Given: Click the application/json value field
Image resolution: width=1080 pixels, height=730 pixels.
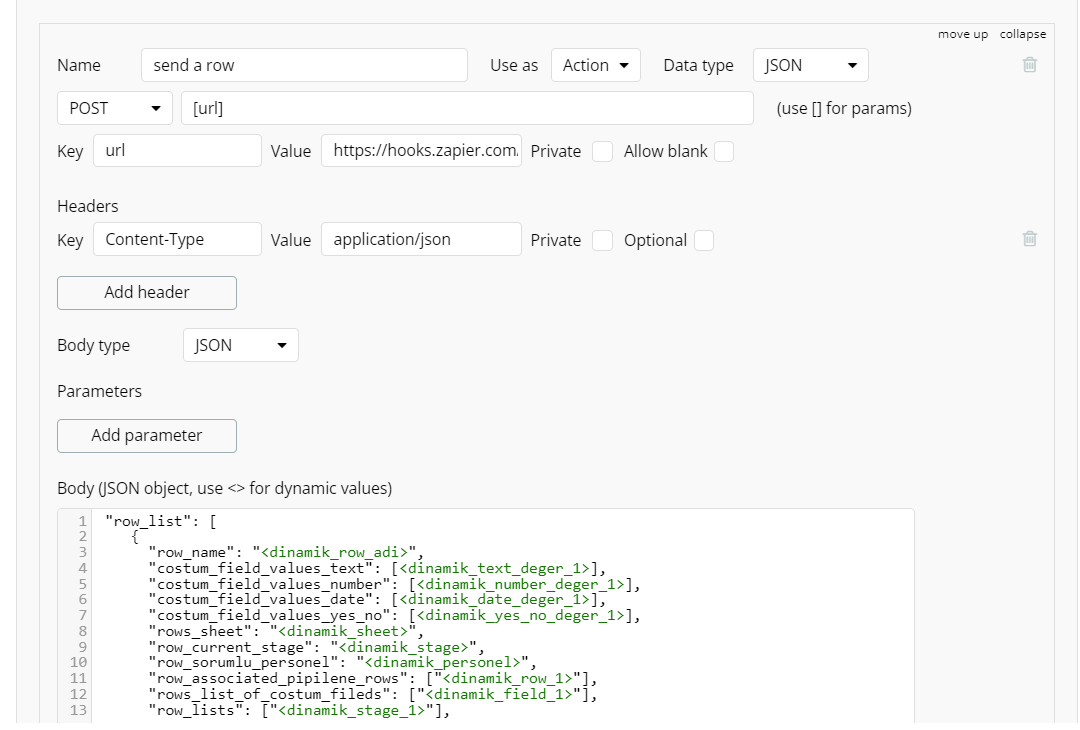Looking at the screenshot, I should tap(421, 240).
